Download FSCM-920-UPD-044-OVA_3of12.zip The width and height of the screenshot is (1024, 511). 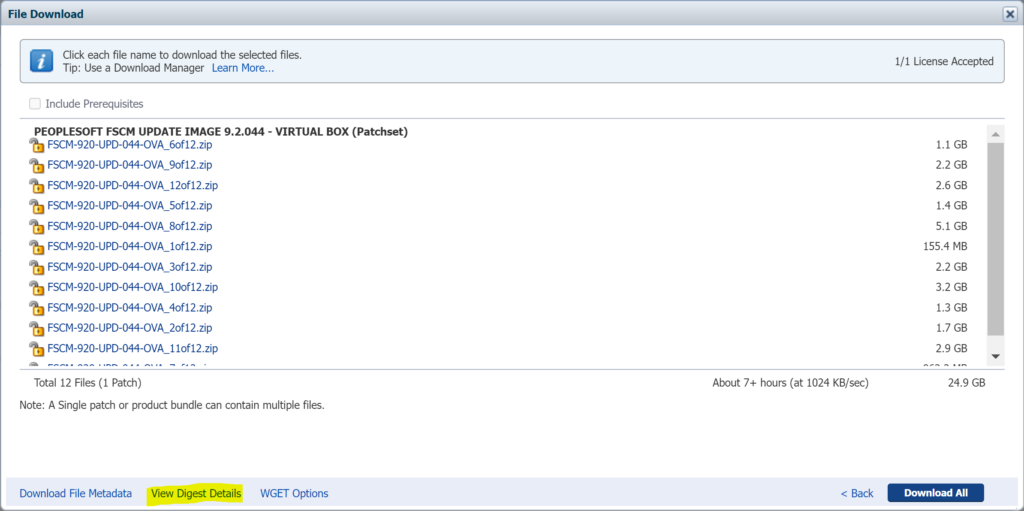129,267
